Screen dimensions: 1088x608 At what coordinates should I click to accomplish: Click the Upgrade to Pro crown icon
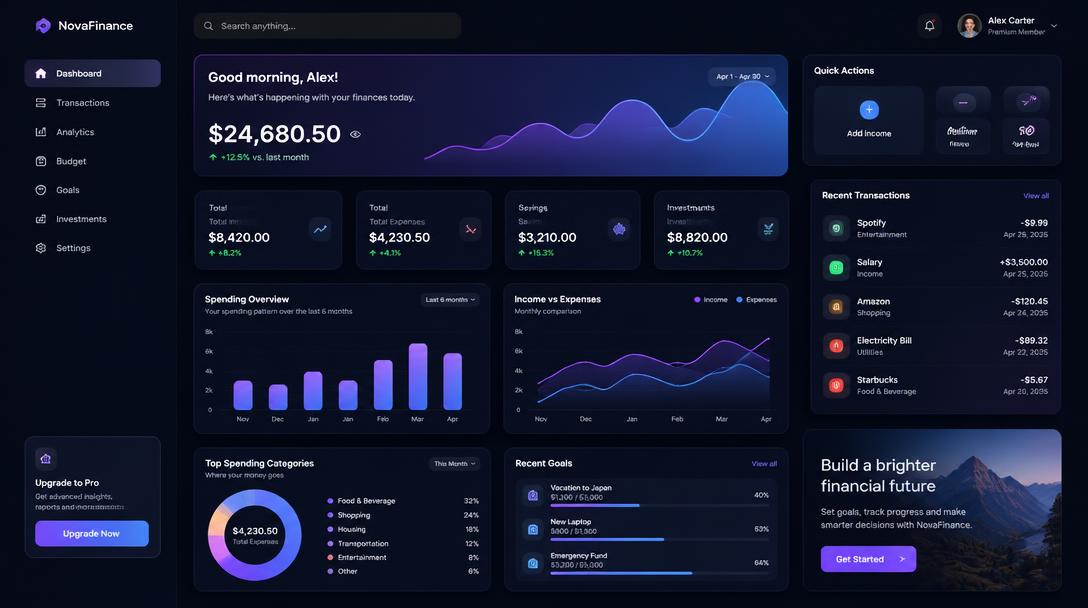46,459
